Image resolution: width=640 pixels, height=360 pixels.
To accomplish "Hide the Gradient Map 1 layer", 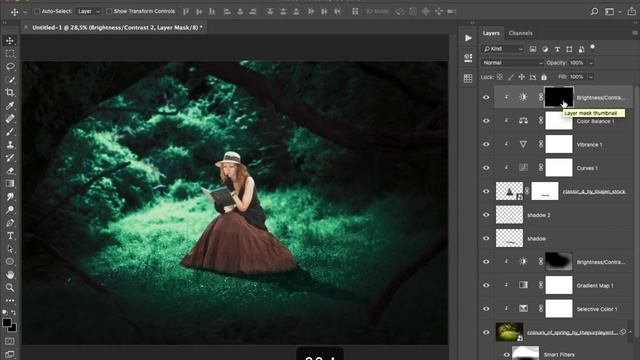I will coord(486,285).
